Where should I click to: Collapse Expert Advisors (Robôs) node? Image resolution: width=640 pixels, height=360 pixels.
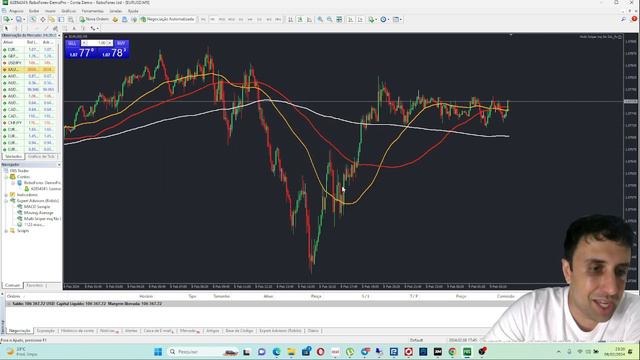coord(7,201)
